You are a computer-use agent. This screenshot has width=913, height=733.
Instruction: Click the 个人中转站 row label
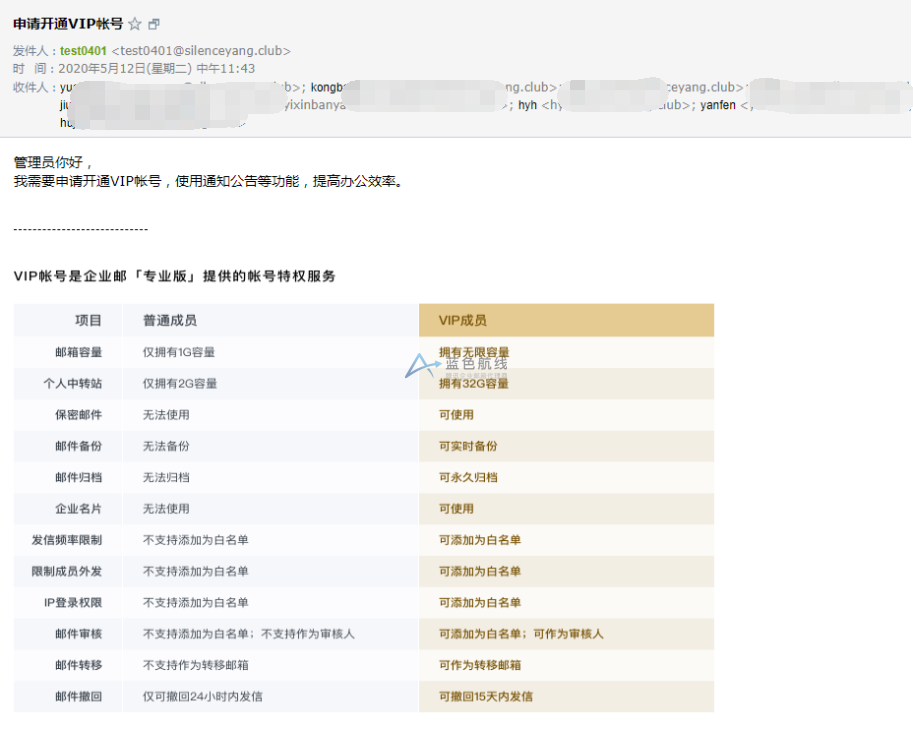tap(73, 384)
